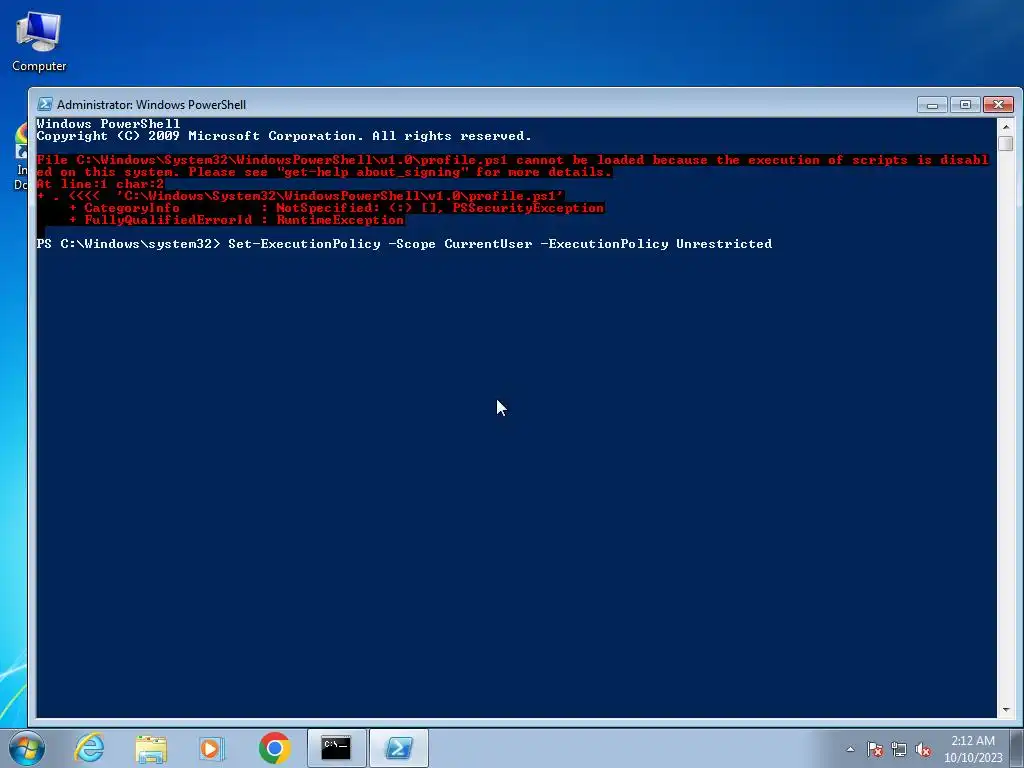
Task: Click the red PSSecurityException error line
Action: (x=337, y=208)
